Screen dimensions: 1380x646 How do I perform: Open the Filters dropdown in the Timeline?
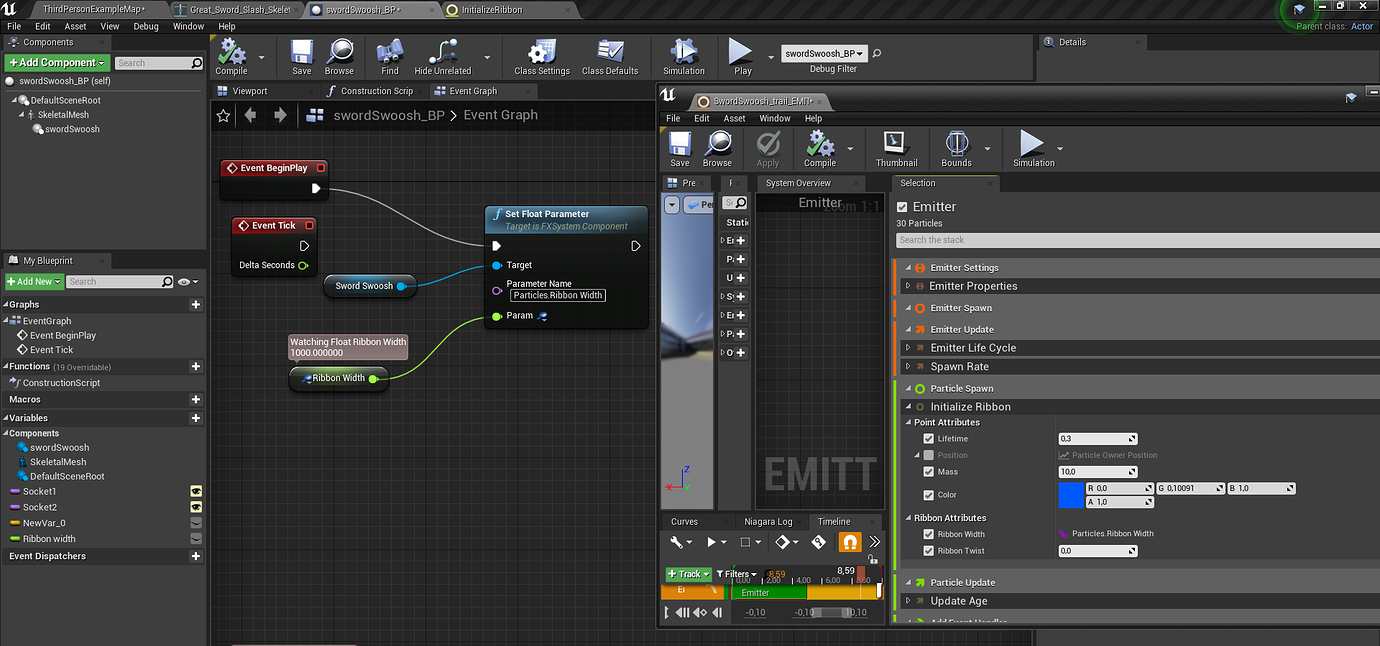tap(737, 574)
